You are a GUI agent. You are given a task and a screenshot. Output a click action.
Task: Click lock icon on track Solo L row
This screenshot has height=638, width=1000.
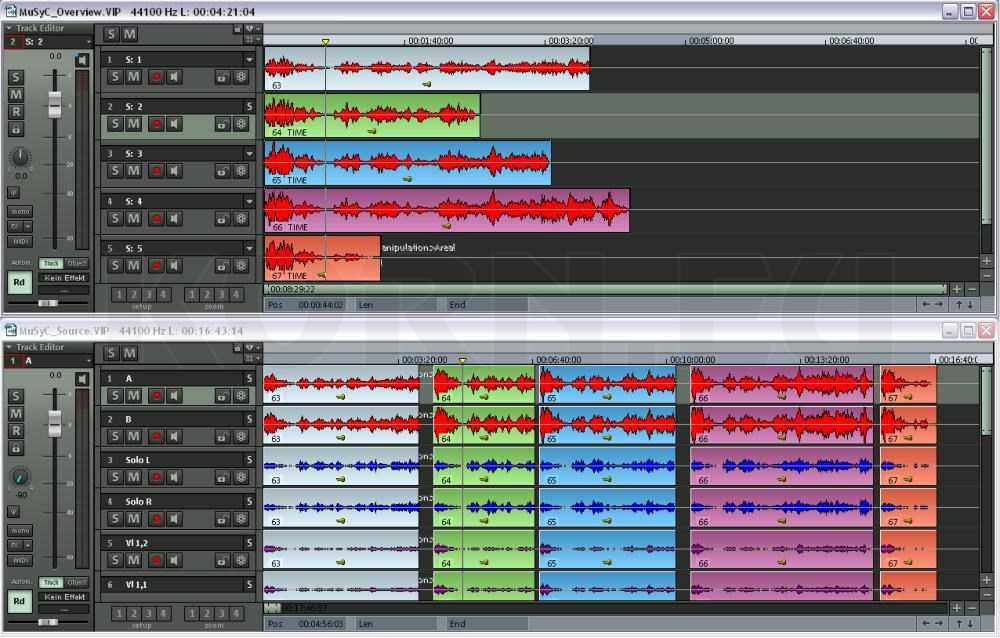pos(222,477)
